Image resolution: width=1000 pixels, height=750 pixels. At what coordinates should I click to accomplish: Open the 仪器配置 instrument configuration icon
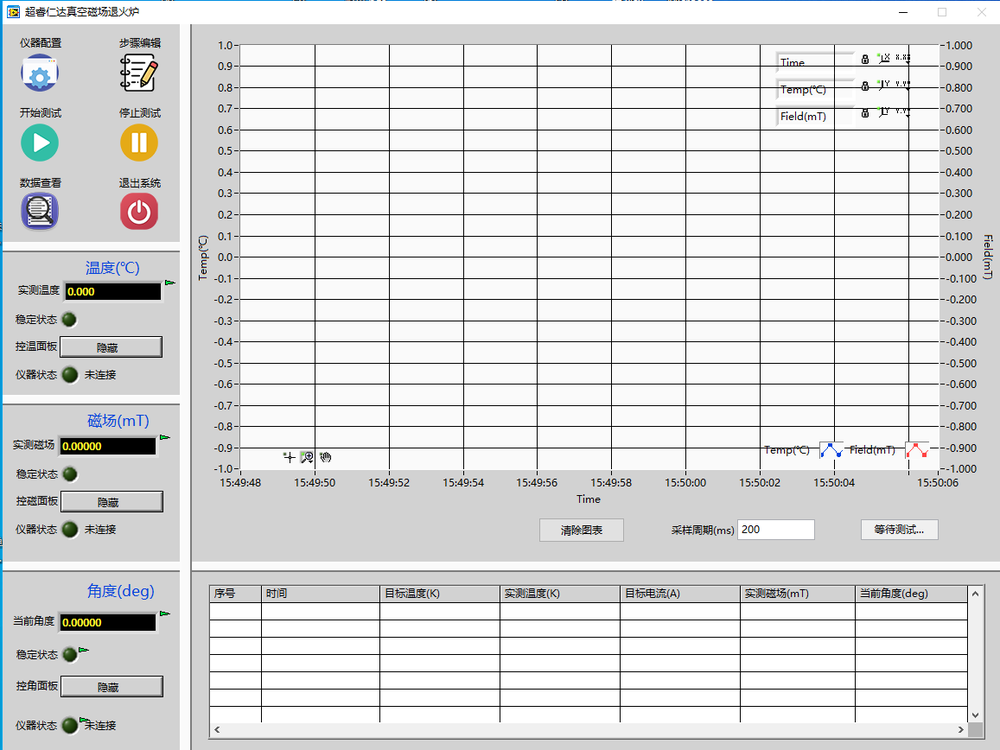(40, 73)
